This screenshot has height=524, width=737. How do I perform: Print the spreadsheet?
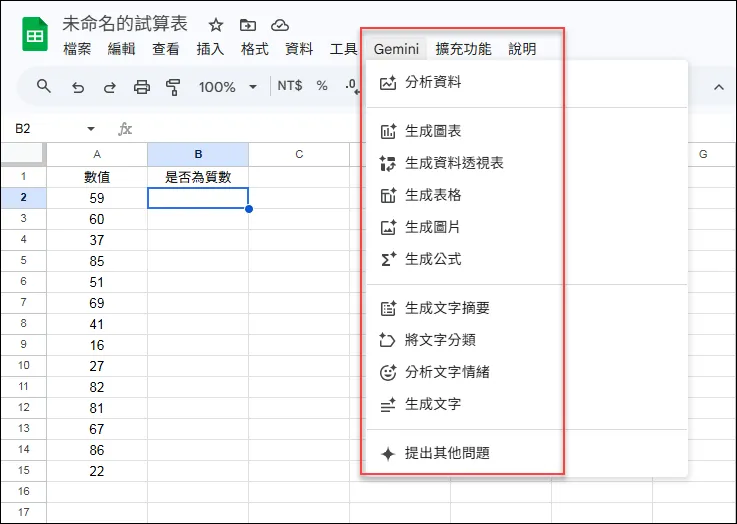141,87
